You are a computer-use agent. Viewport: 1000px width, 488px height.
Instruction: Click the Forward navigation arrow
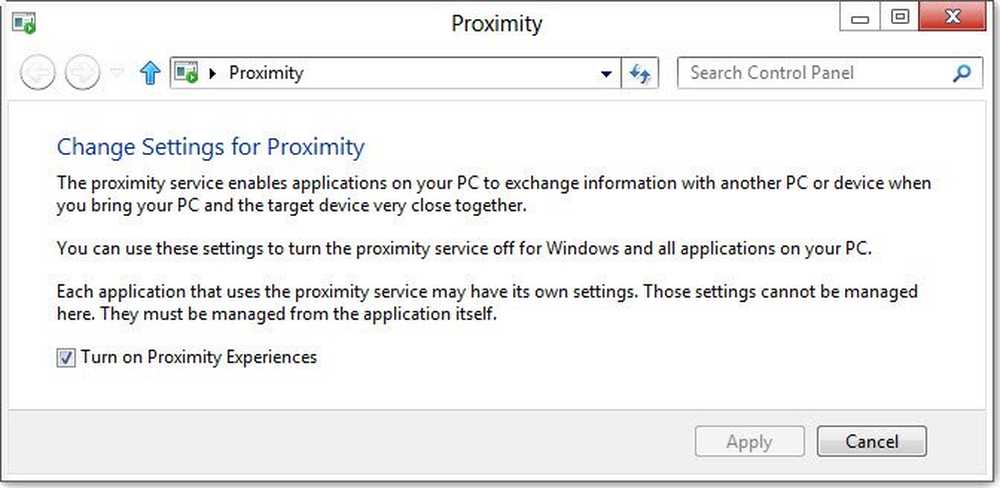[x=81, y=73]
